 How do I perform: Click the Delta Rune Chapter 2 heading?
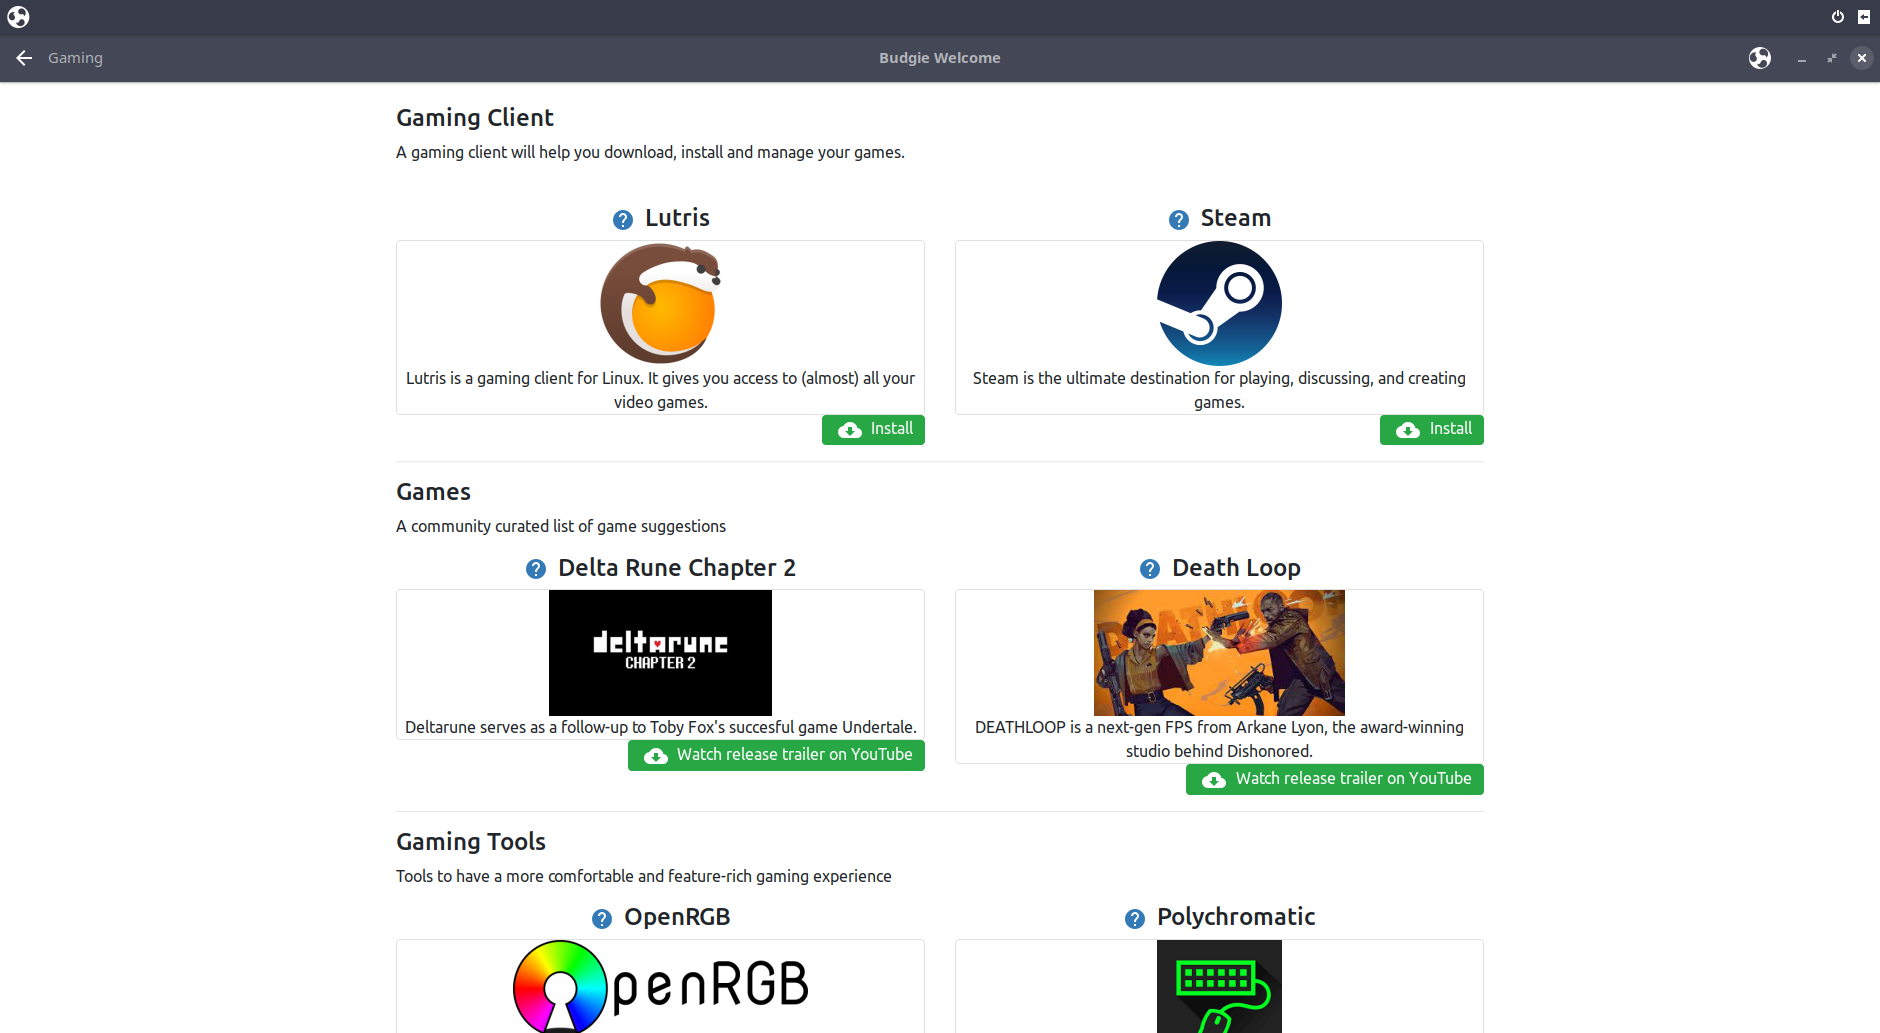coord(677,568)
